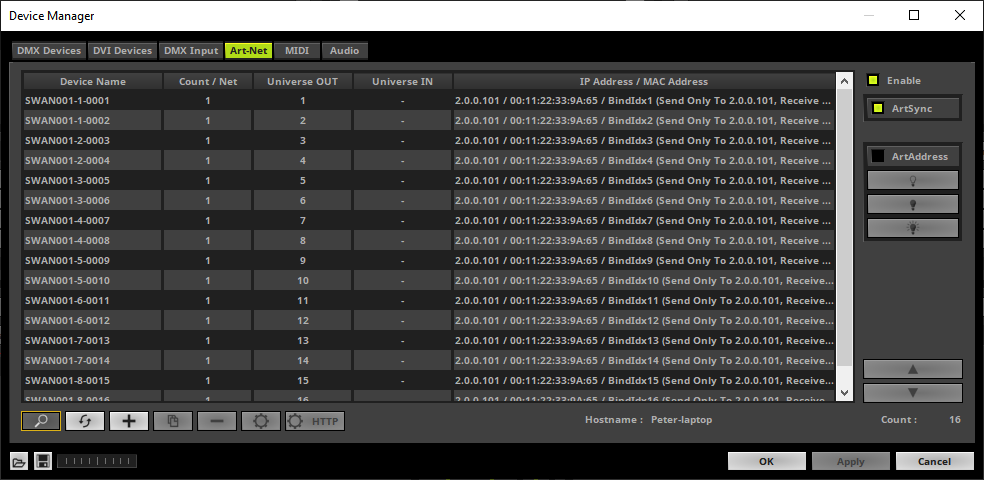Click the device list scrollbar up arrow
Viewport: 984px width, 480px height.
[844, 80]
